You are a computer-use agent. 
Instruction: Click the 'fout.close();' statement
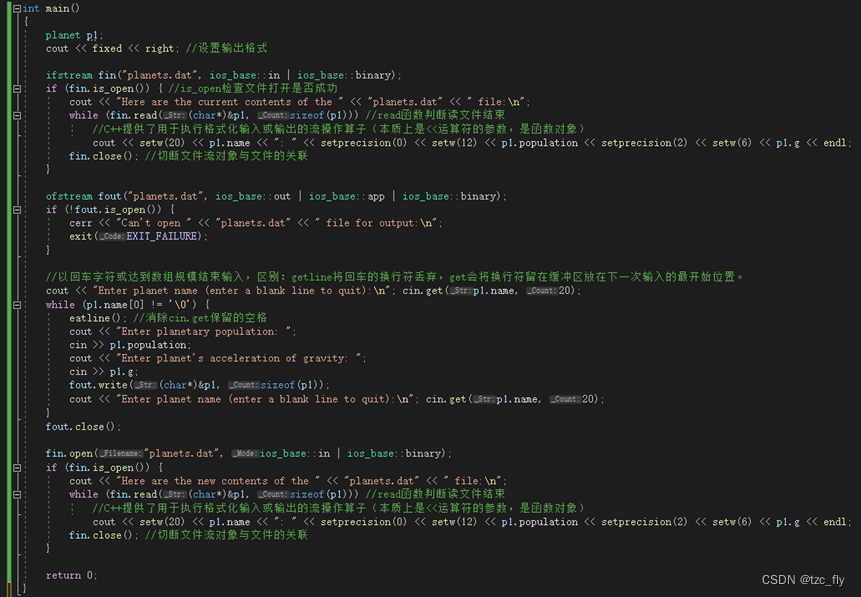coord(83,427)
